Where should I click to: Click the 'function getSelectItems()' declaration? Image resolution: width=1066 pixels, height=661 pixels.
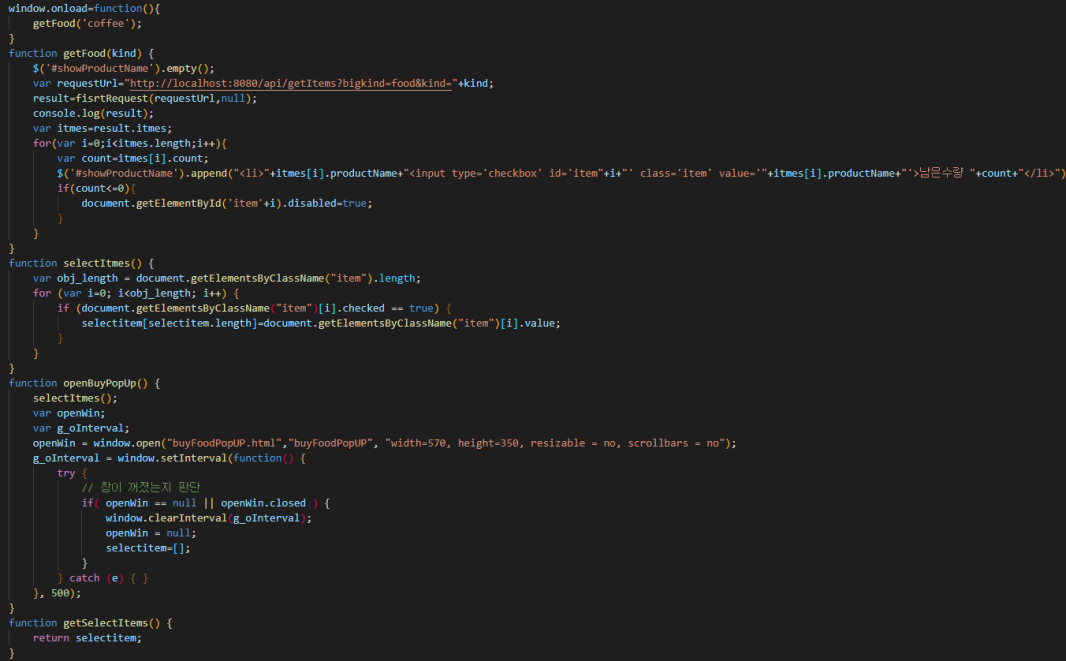[90, 622]
